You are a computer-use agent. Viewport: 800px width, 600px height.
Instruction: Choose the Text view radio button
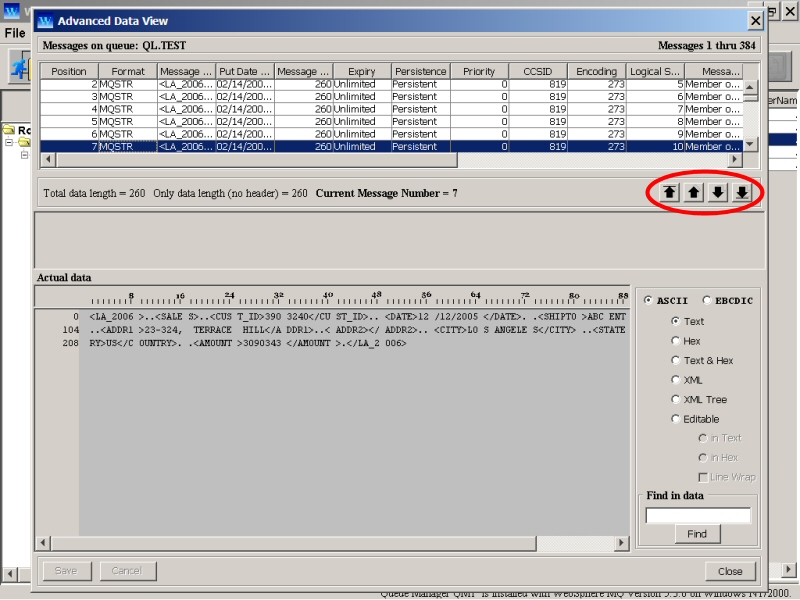tap(676, 321)
